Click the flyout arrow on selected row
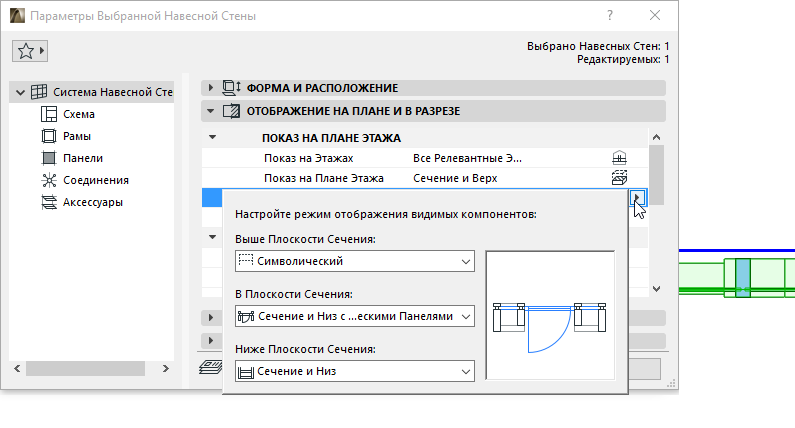 637,198
